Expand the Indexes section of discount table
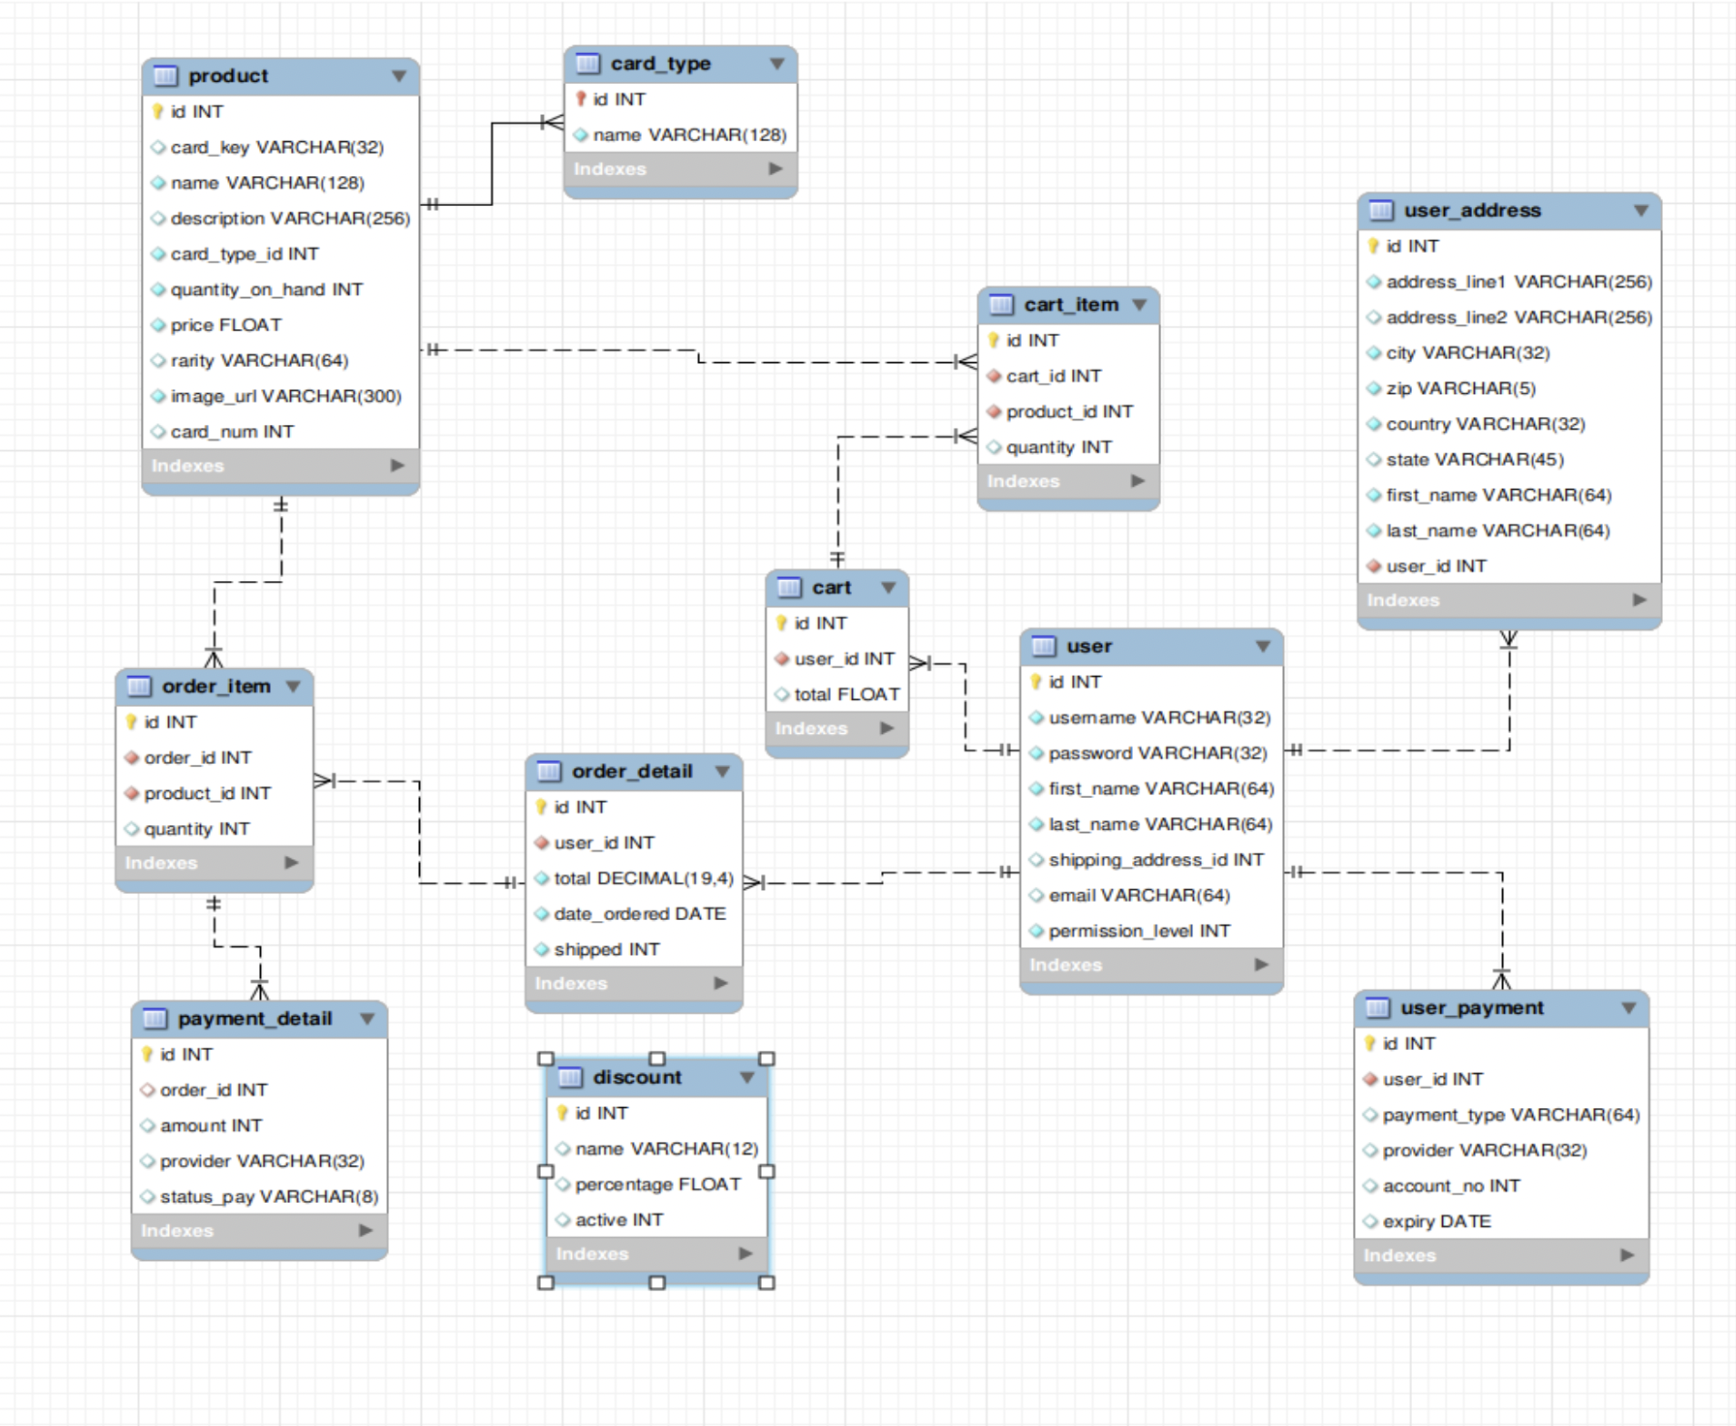This screenshot has height=1426, width=1736. 746,1255
